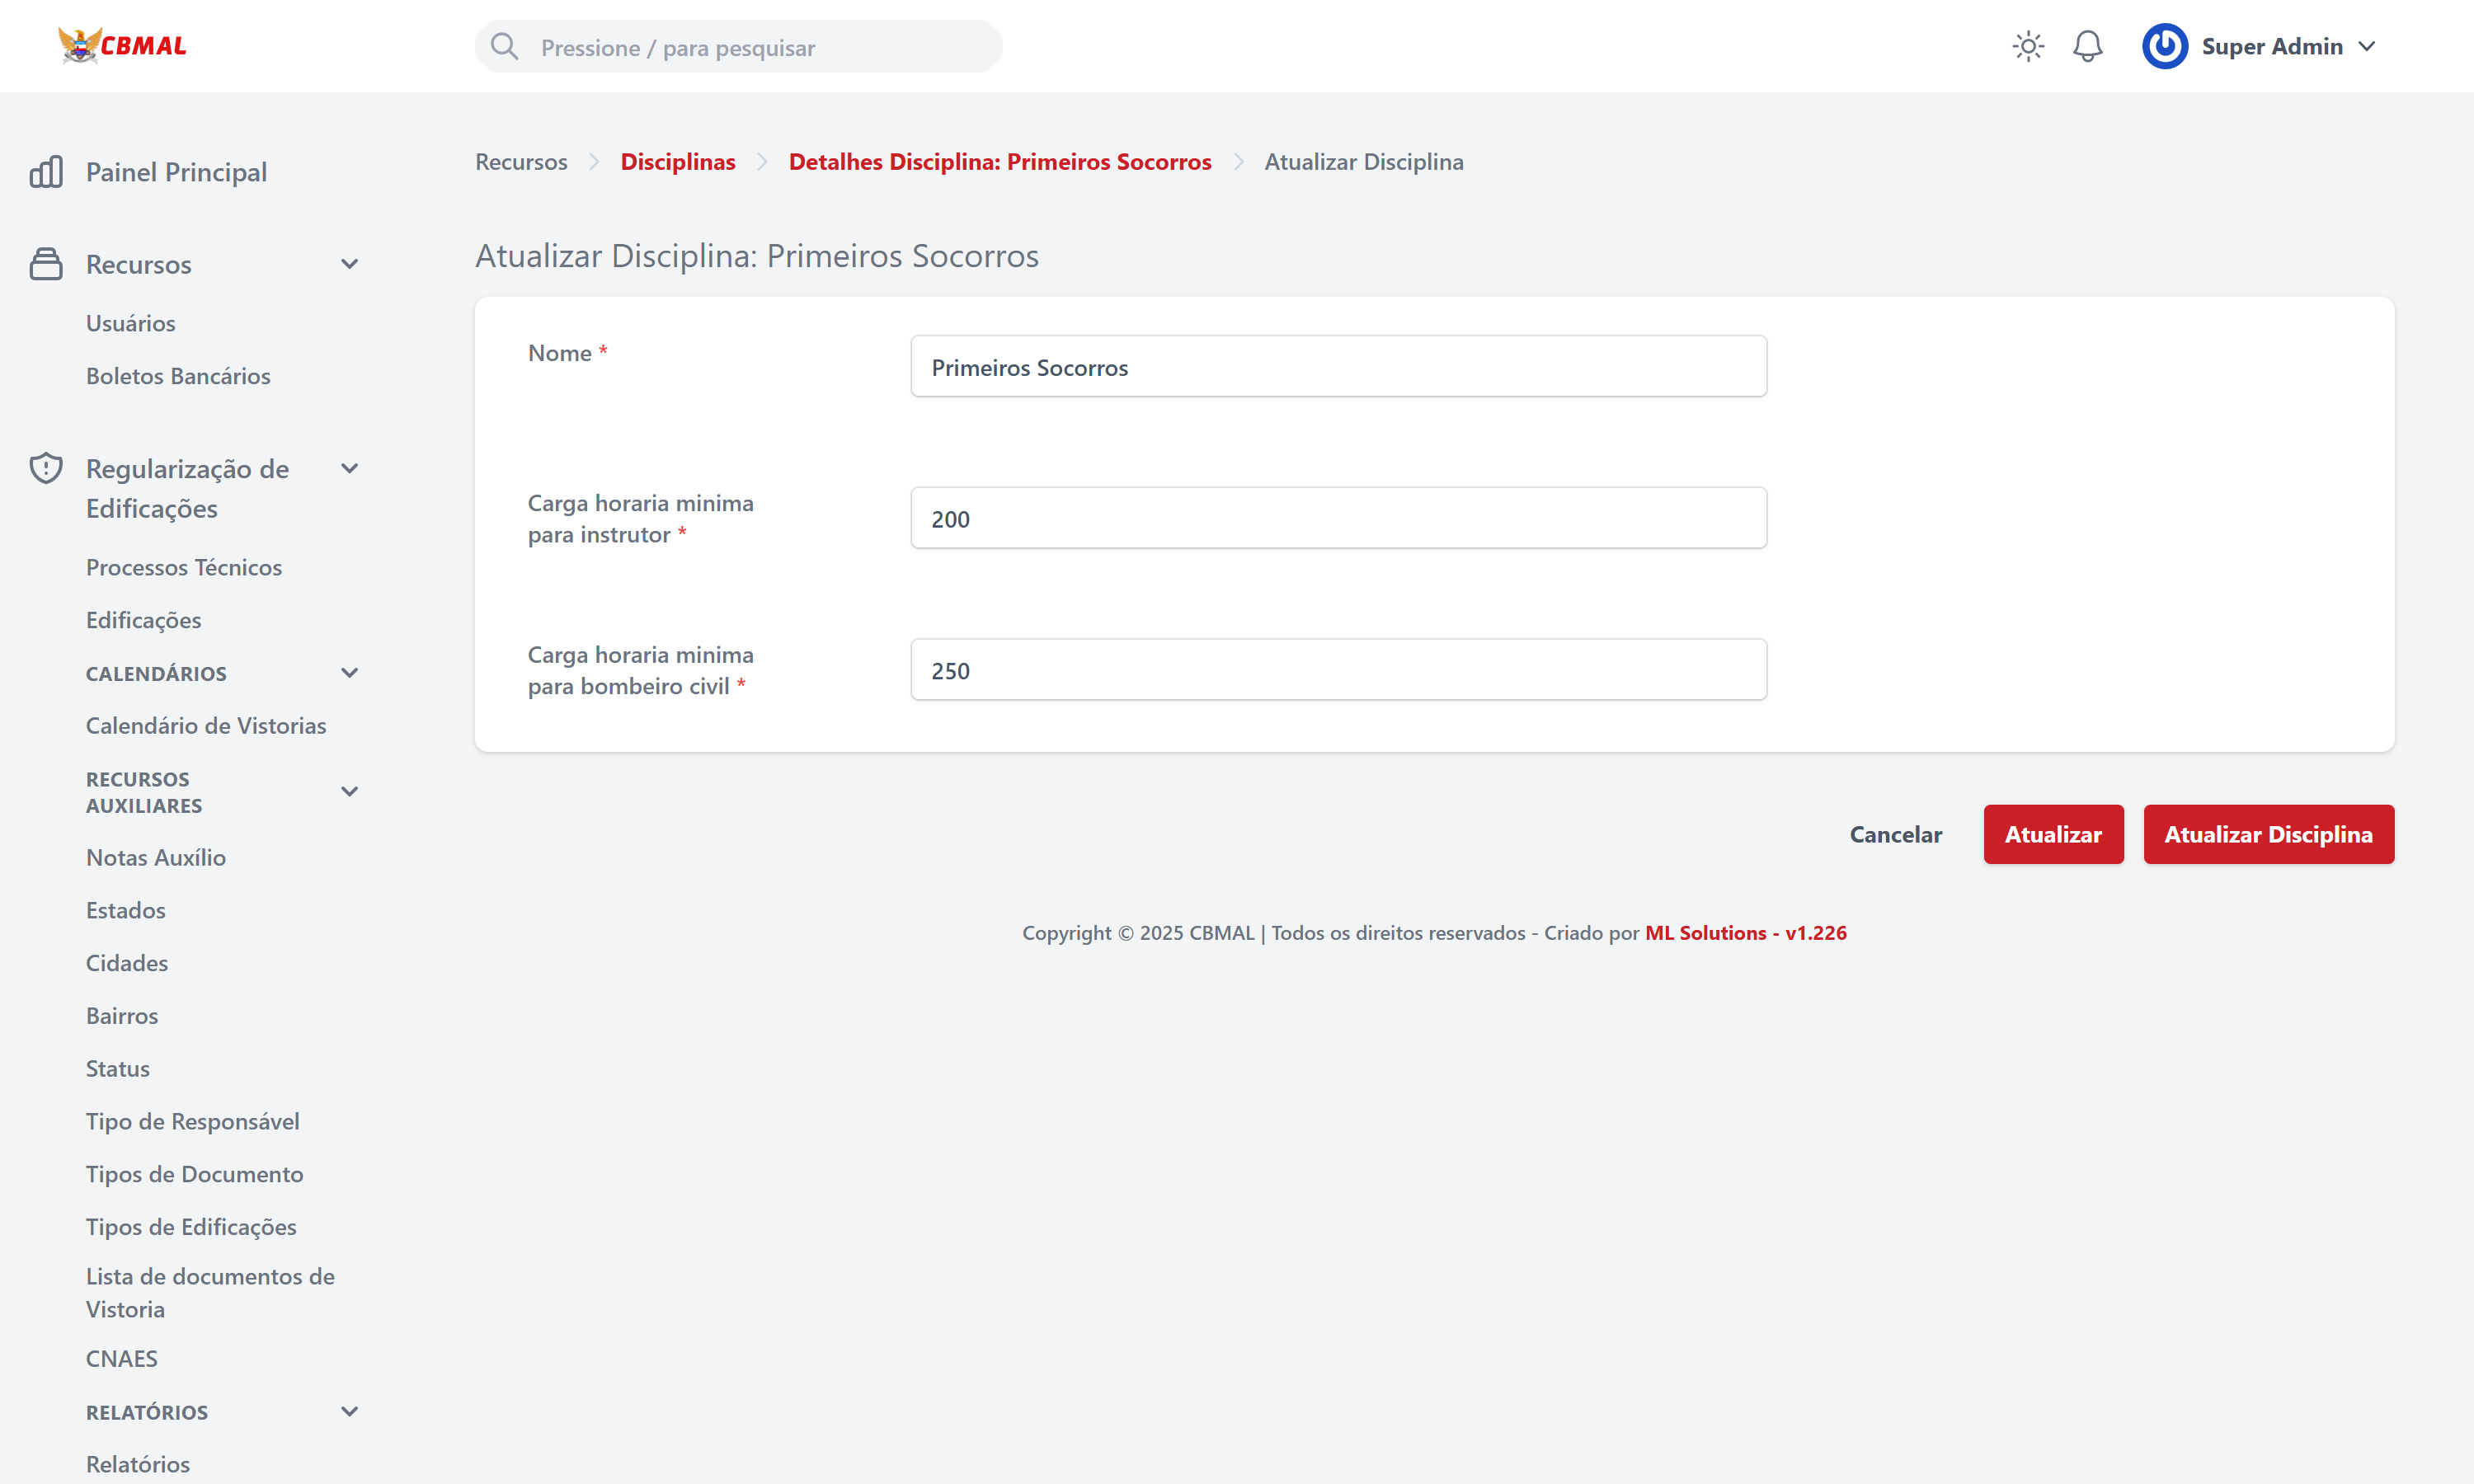The image size is (2474, 1484).
Task: Click the Recursos briefcase icon
Action: click(x=46, y=264)
